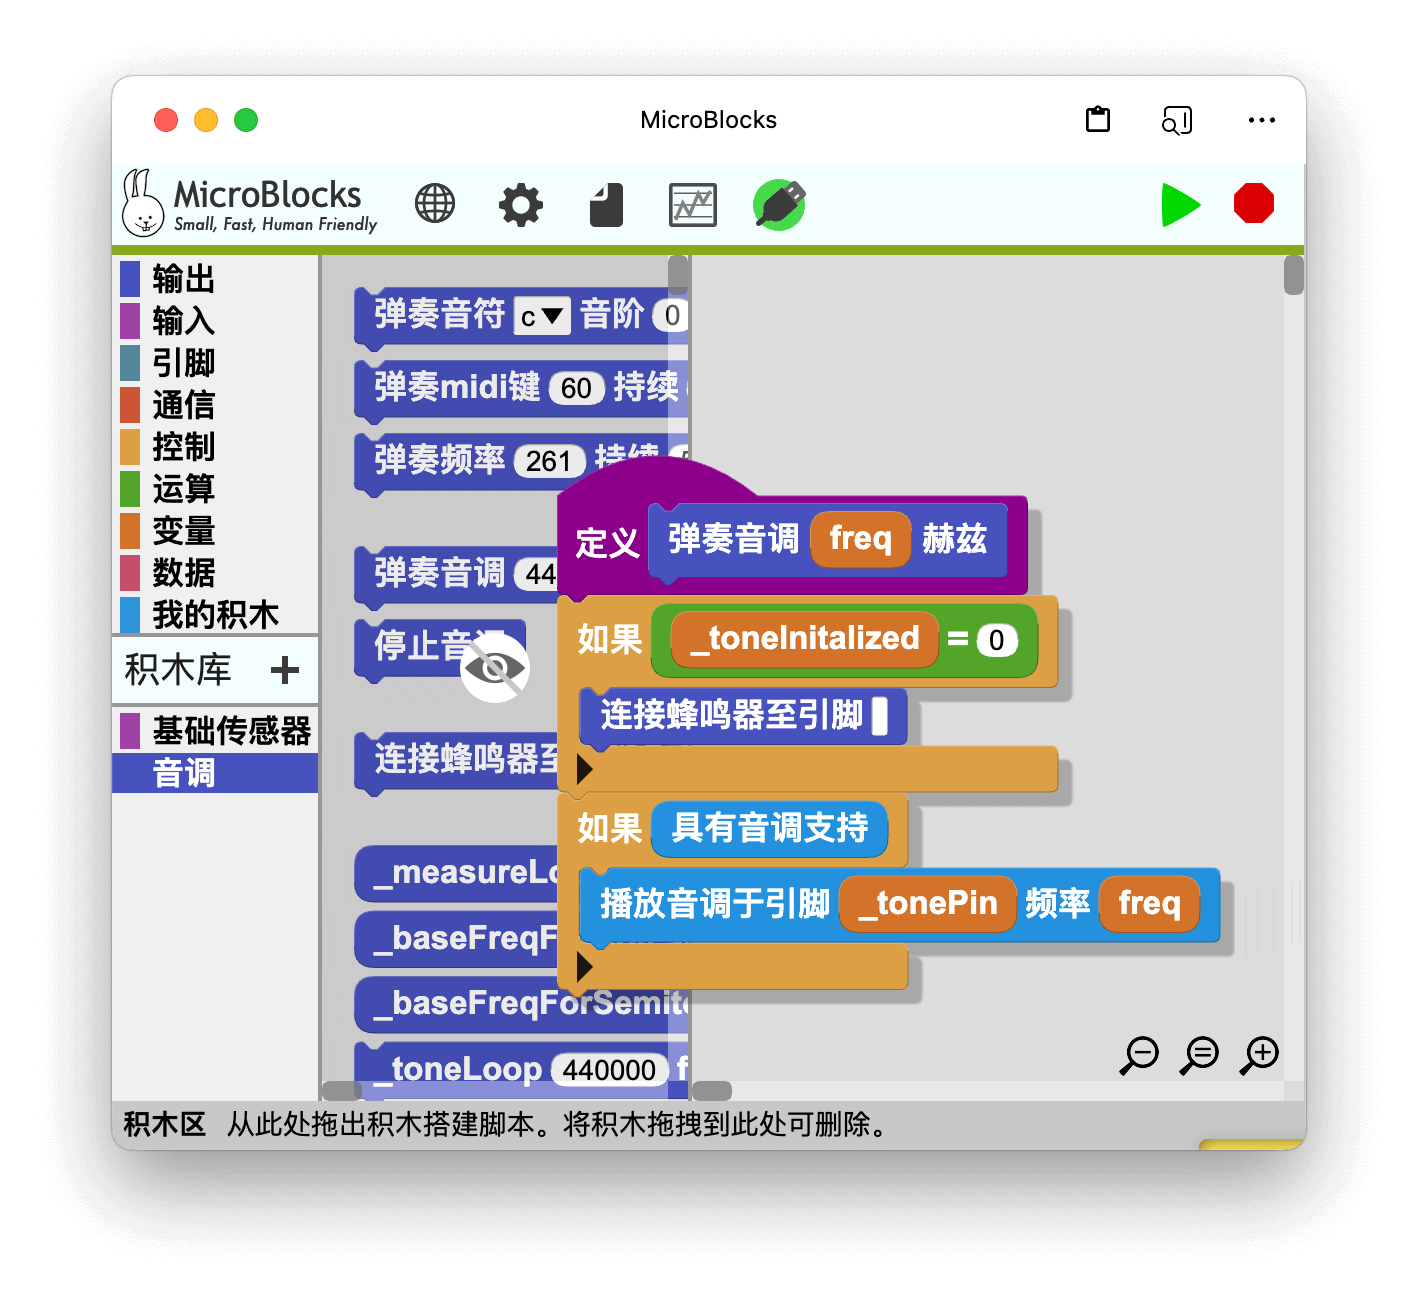Stop all scripts with red button
Image resolution: width=1418 pixels, height=1298 pixels.
(1254, 203)
